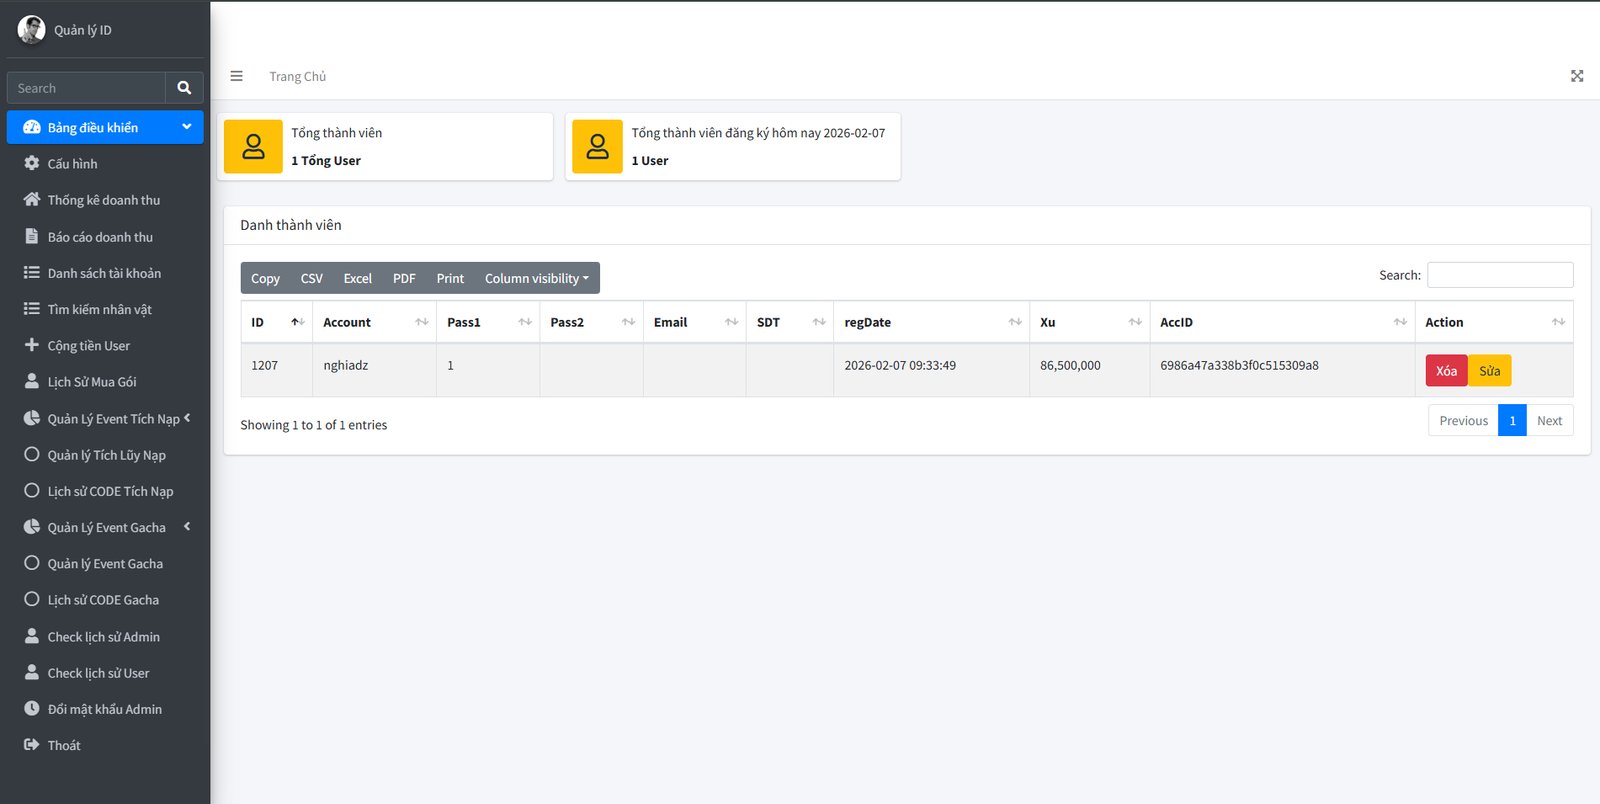
Task: Click the Thoát logout icon
Action: click(32, 745)
